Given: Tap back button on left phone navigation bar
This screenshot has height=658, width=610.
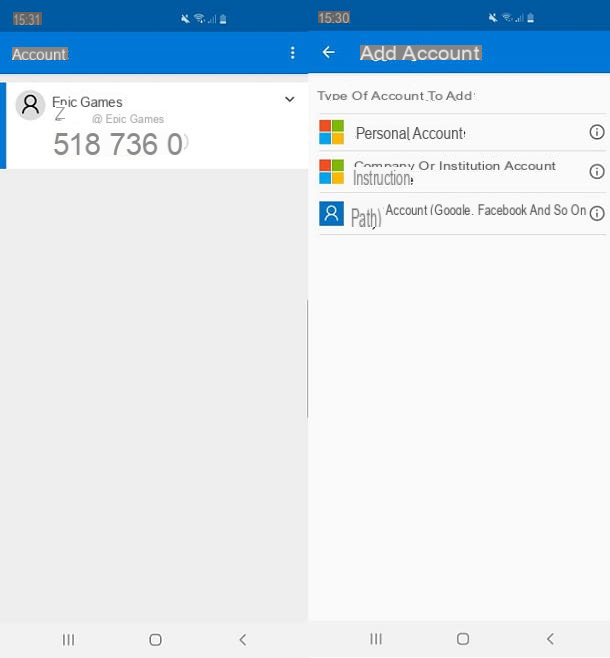Looking at the screenshot, I should pos(242,640).
